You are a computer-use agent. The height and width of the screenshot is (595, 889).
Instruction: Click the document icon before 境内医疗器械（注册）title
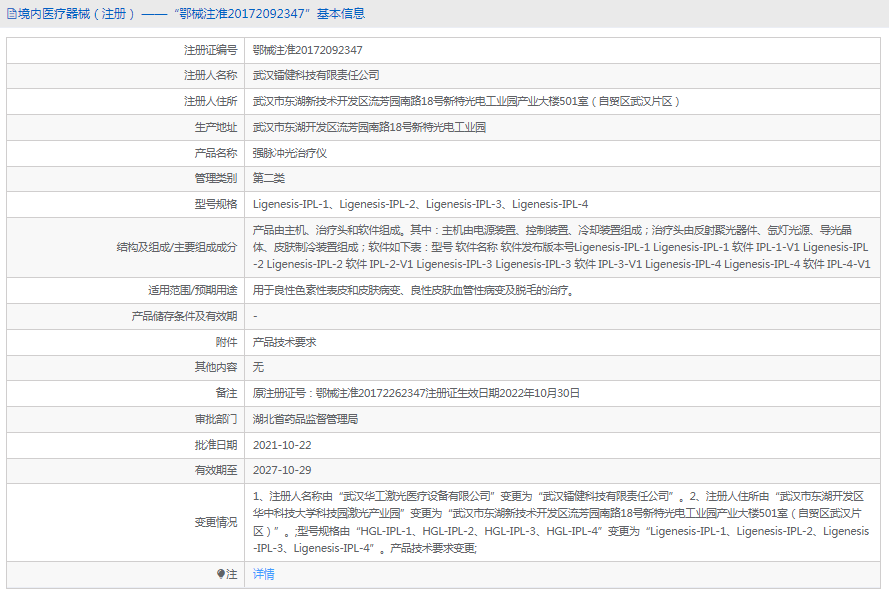[10, 13]
